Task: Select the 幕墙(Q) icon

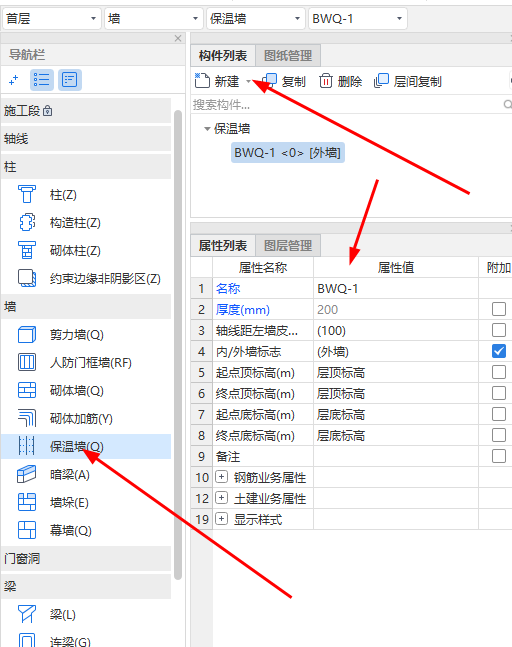Action: coord(27,530)
